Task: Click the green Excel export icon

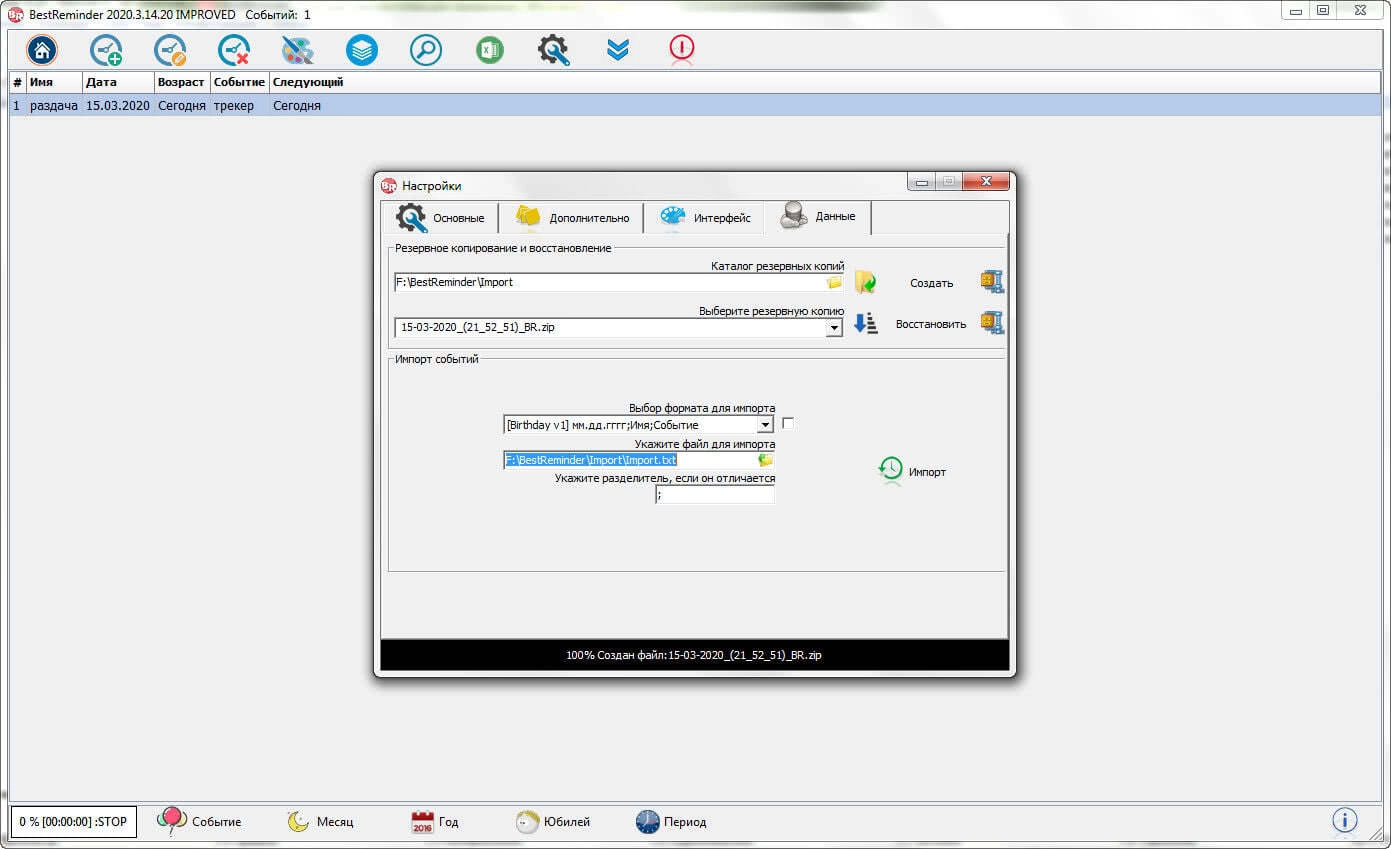Action: (x=490, y=50)
